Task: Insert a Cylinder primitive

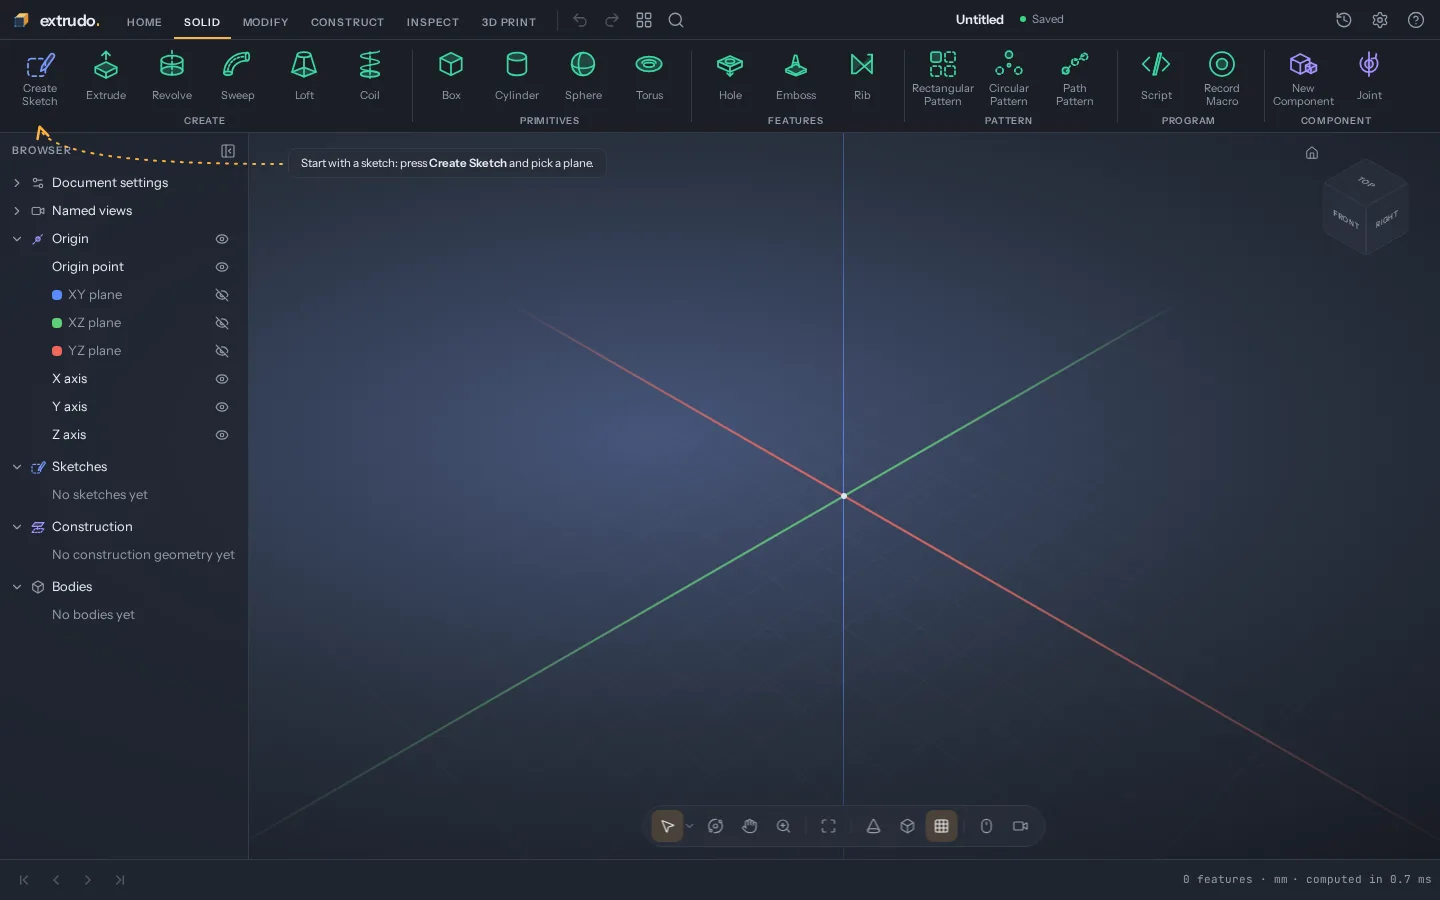Action: 517,79
